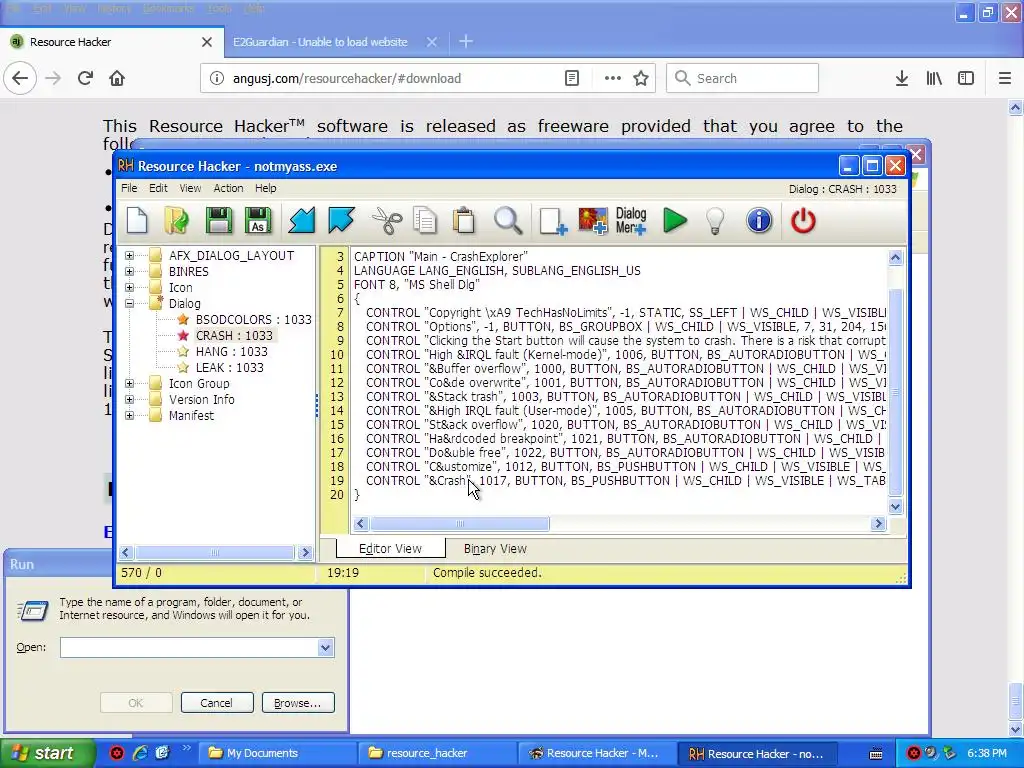Reload the page in the browser
1024x768 pixels.
pos(85,78)
